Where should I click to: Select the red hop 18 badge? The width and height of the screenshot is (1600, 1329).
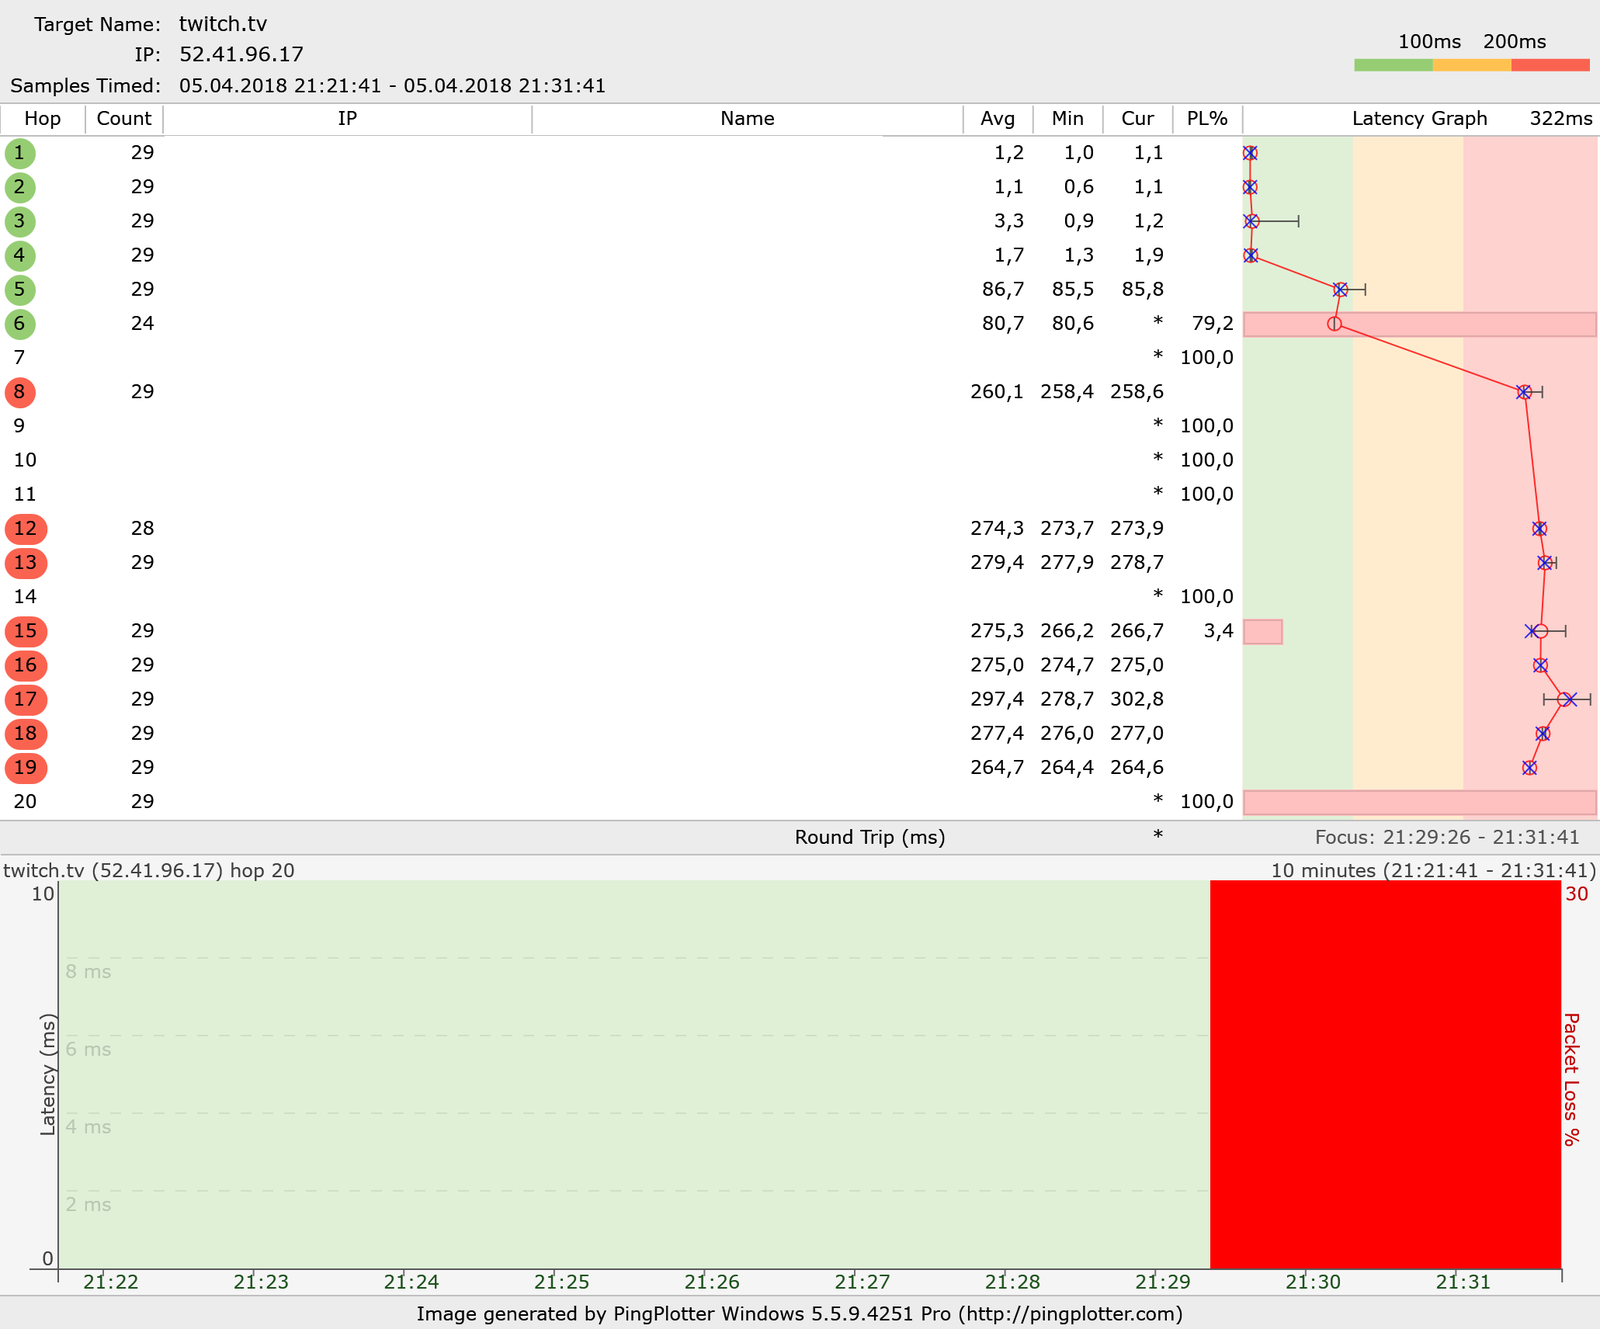(25, 733)
